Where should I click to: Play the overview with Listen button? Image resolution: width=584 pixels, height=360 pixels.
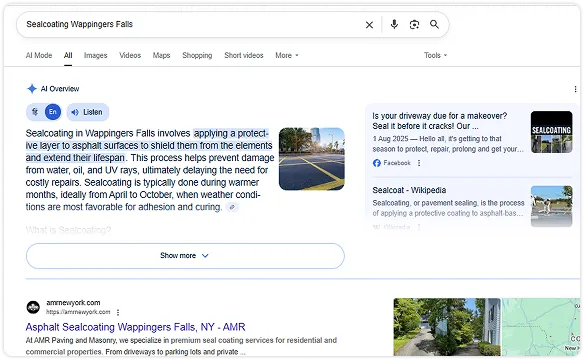pos(88,112)
